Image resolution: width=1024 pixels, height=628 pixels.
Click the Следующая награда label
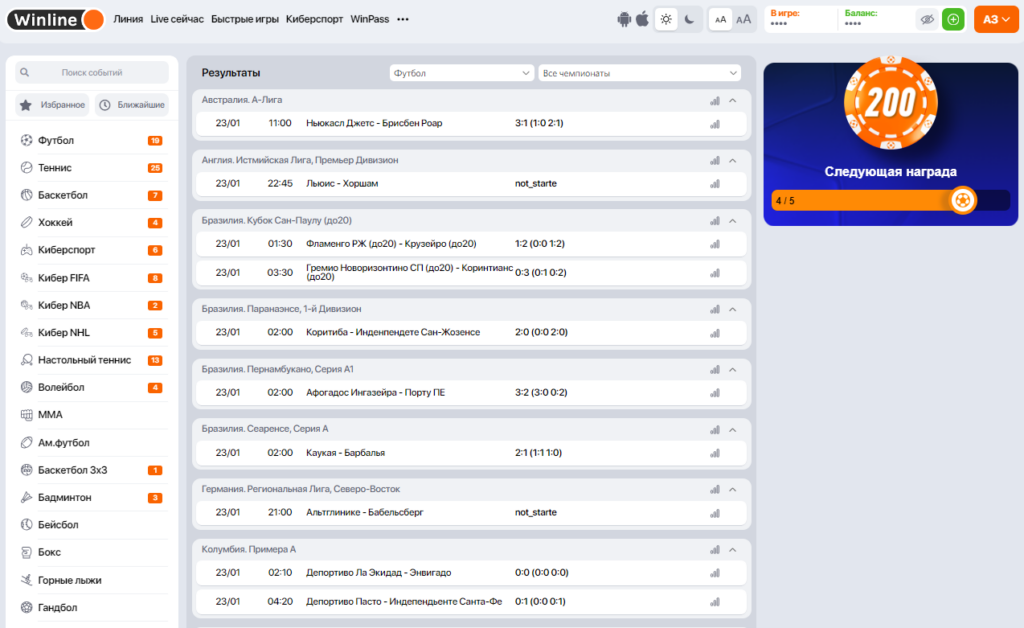click(890, 171)
